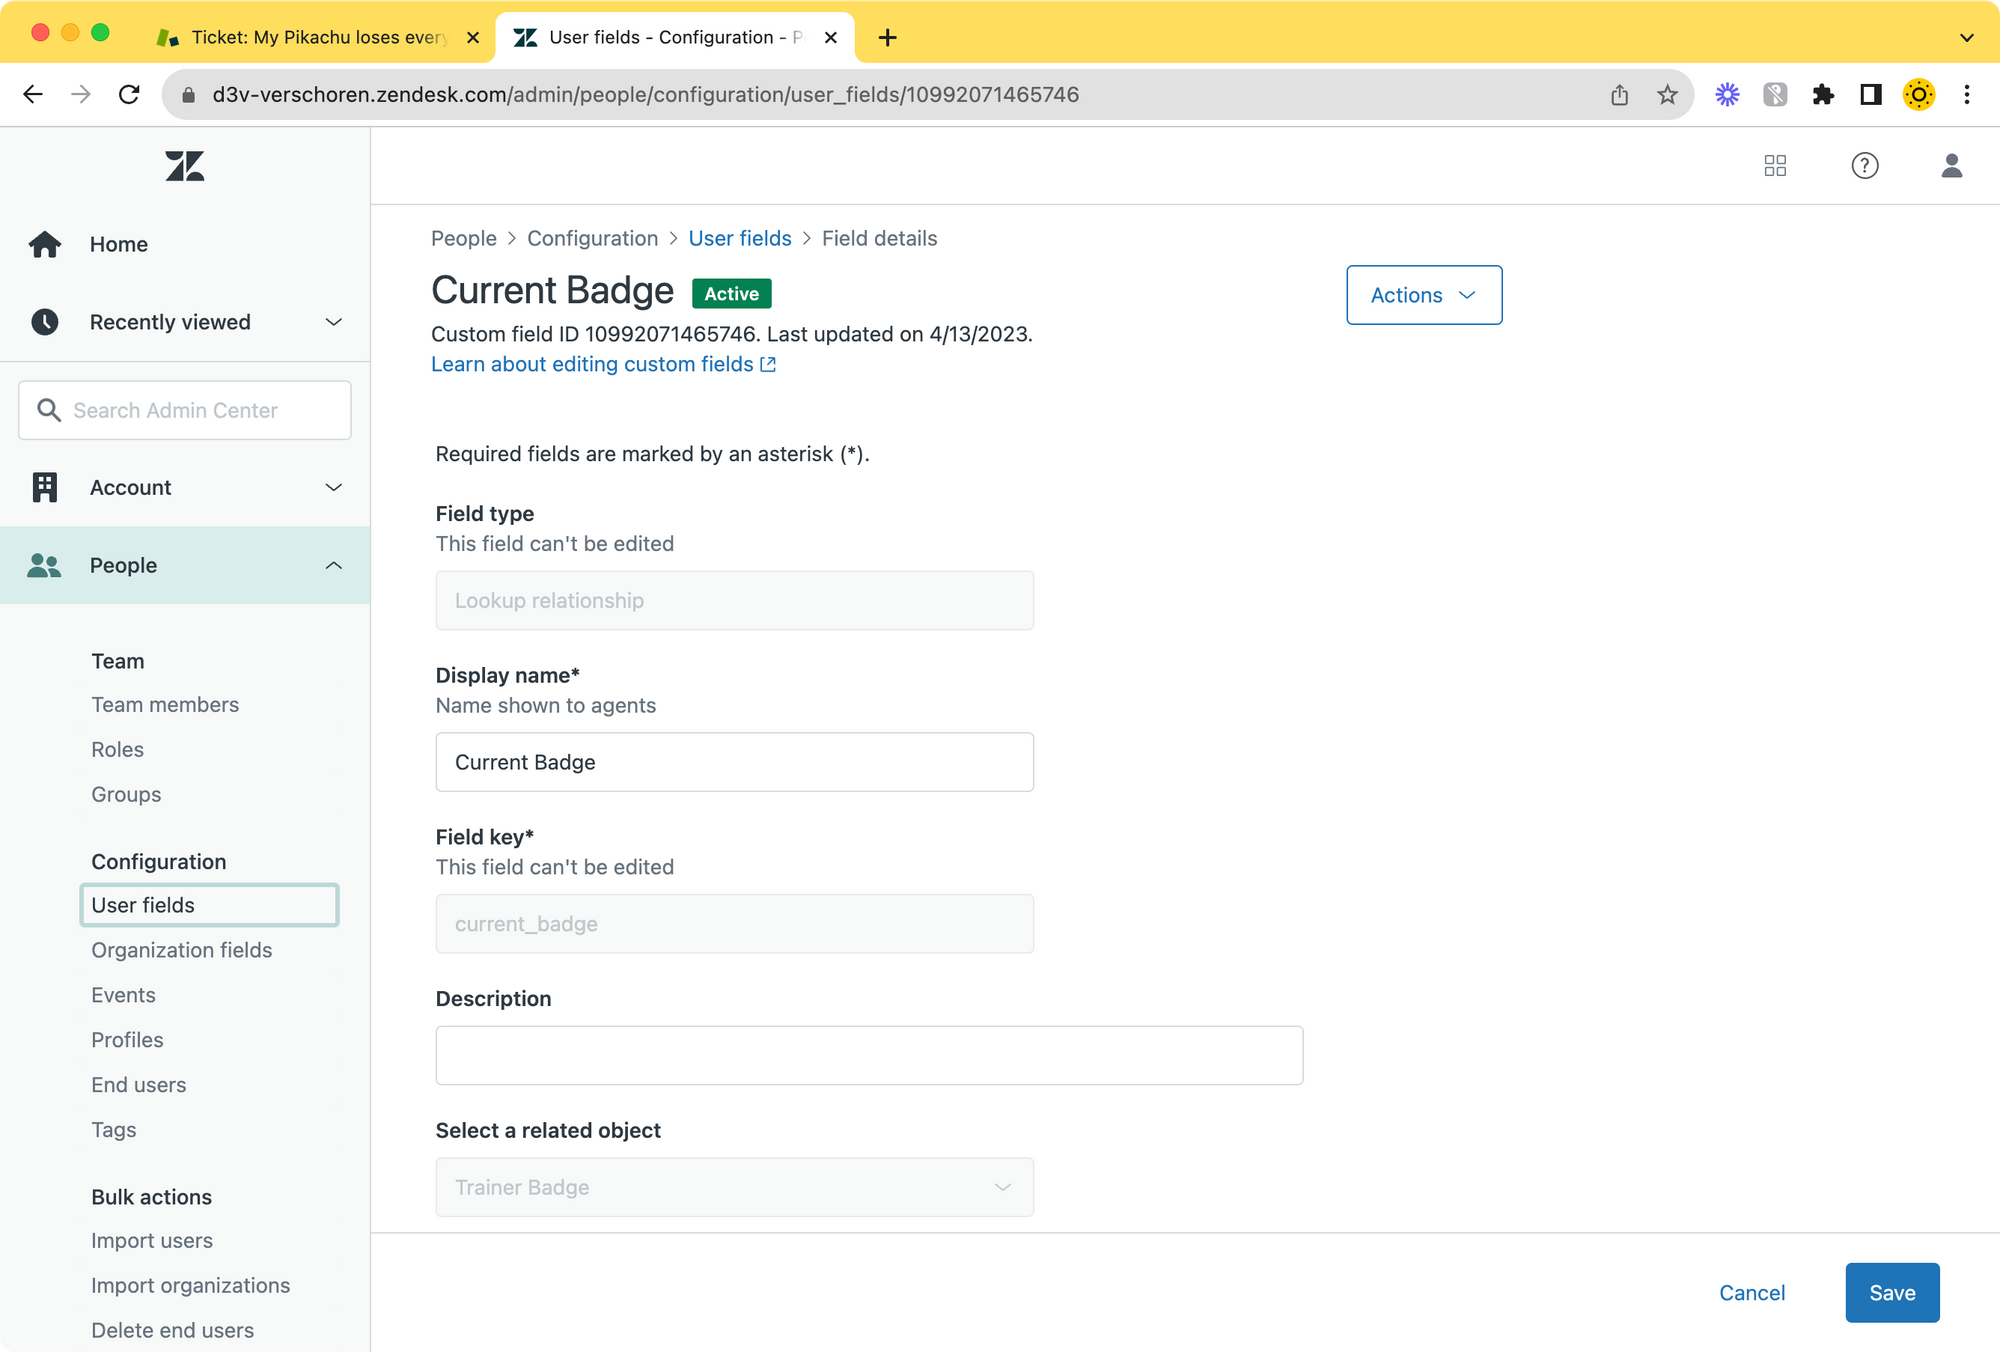Click the Save button
The image size is (2000, 1352).
[1891, 1293]
